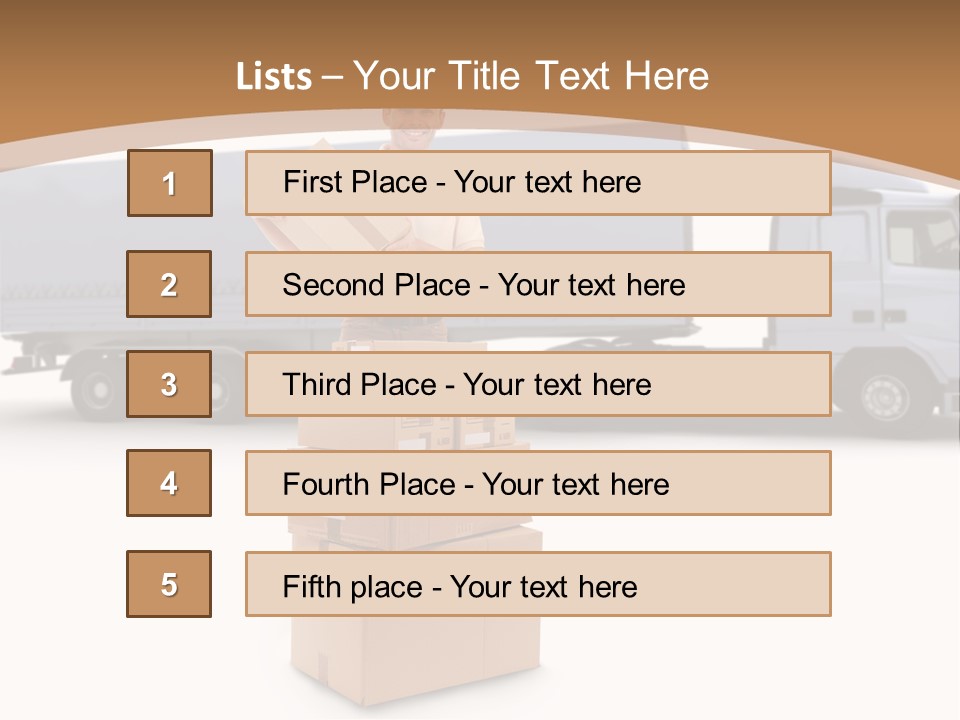The height and width of the screenshot is (720, 960).
Task: Click the slide title text
Action: (473, 77)
